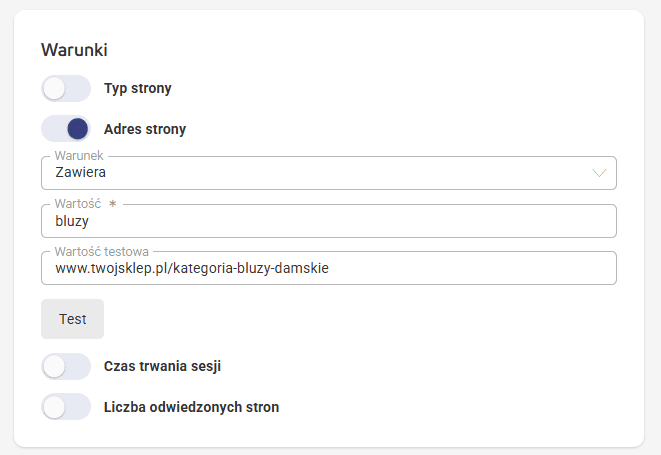The height and width of the screenshot is (455, 661).
Task: Click the Czas trwania sesji label
Action: point(162,366)
